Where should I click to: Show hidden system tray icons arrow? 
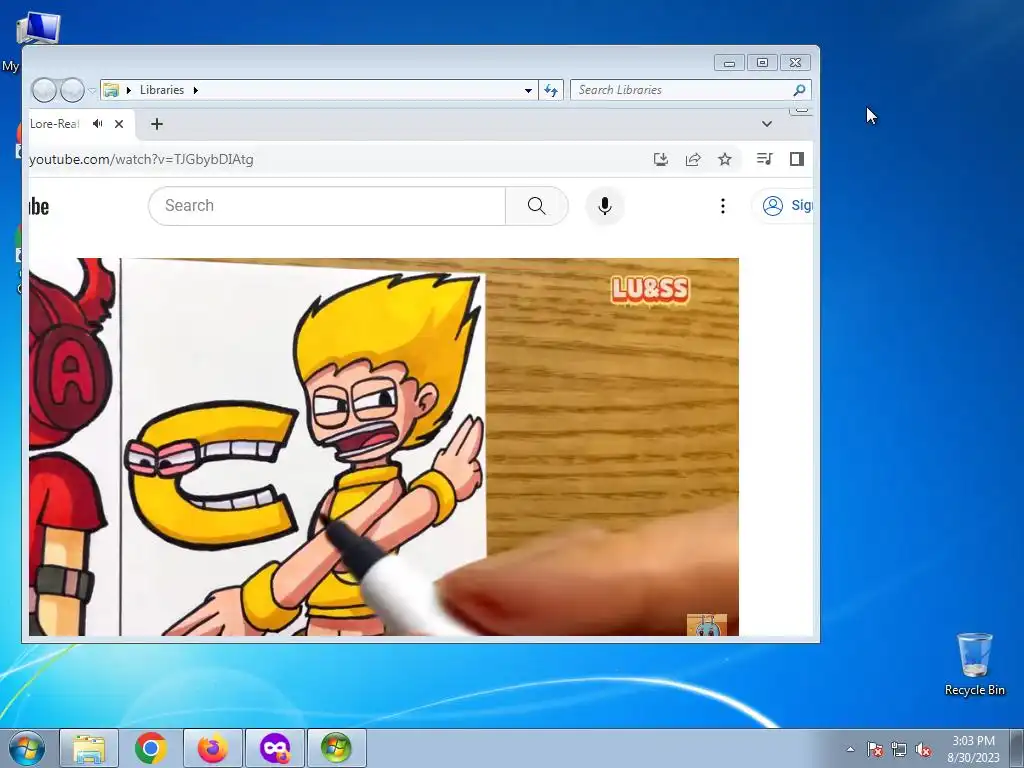click(x=850, y=749)
